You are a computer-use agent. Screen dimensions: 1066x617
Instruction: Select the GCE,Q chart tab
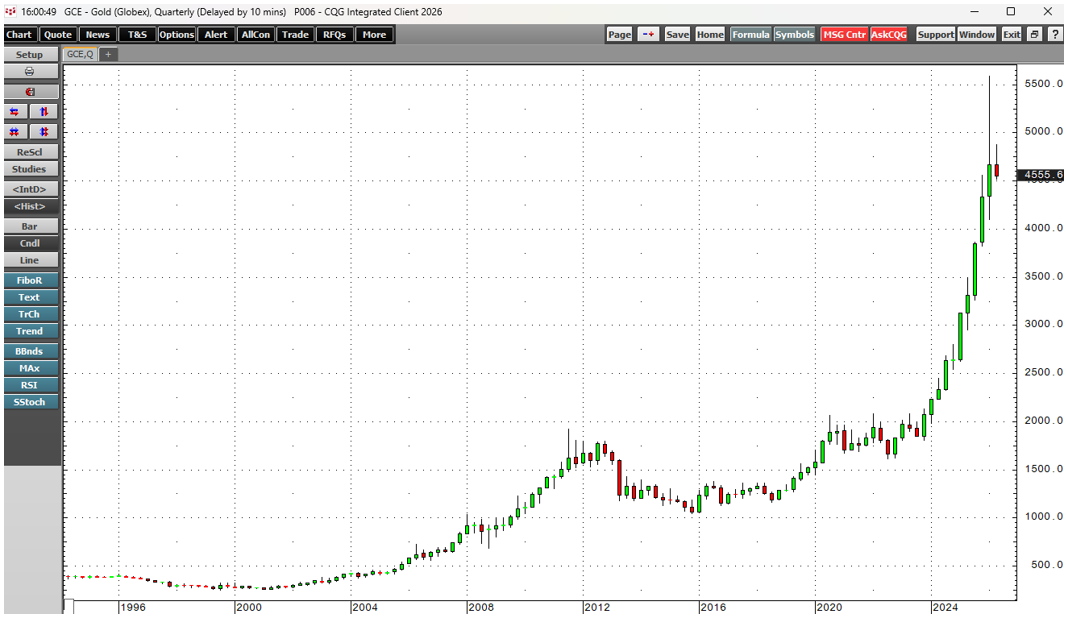point(79,54)
